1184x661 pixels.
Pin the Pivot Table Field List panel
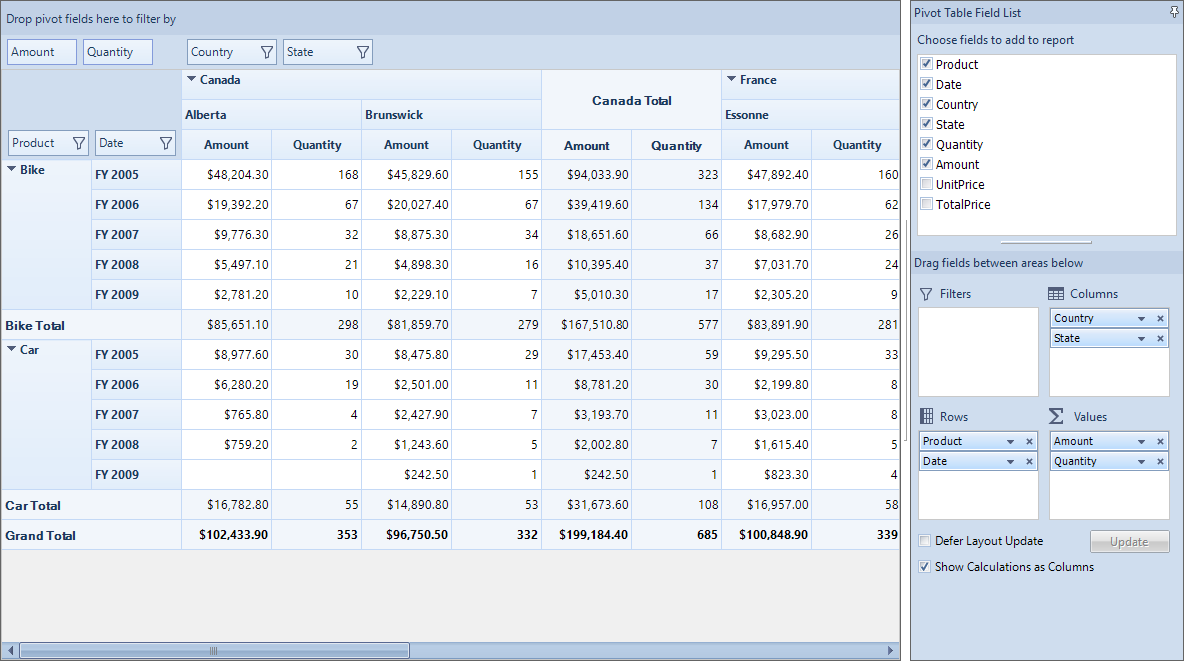(x=1174, y=12)
